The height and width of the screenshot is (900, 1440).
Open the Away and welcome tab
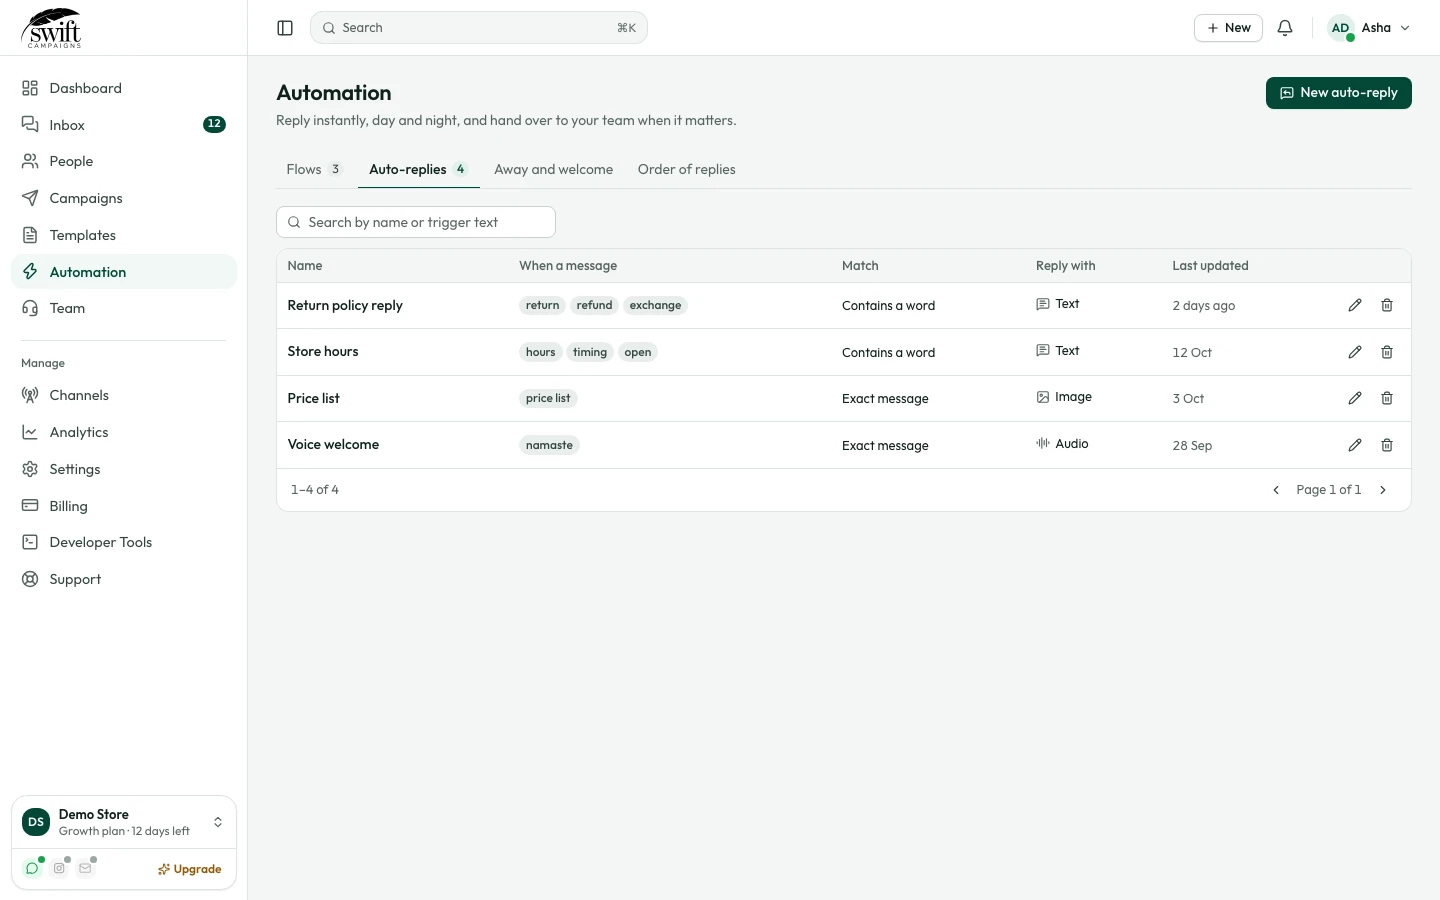(x=553, y=169)
